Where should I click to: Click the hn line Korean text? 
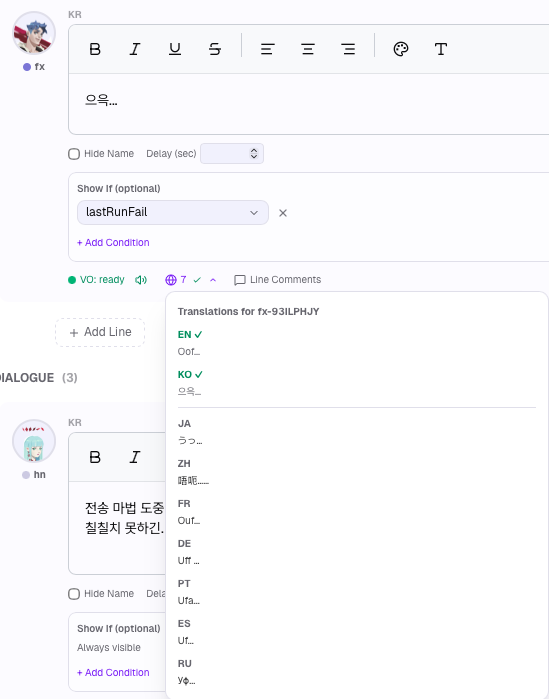click(x=125, y=518)
